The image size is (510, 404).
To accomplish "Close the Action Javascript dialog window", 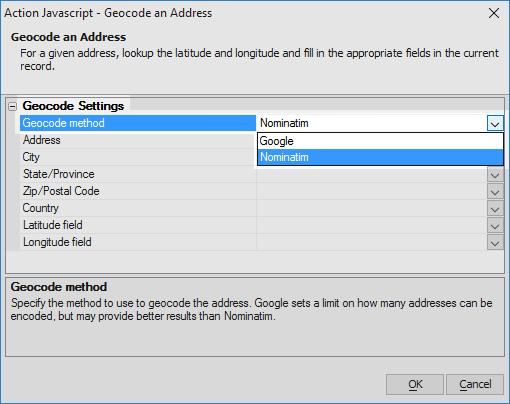I will 494,13.
